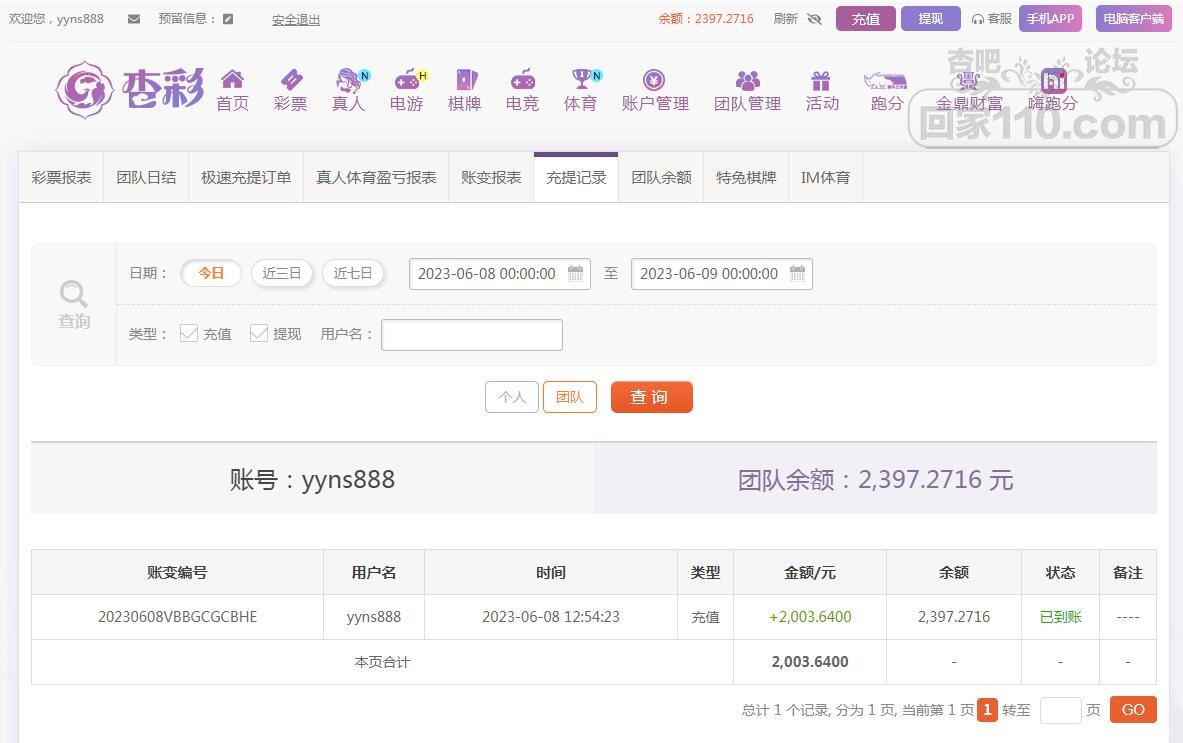The width and height of the screenshot is (1183, 743).
Task: Open the 电游 gamepad icon
Action: coord(406,81)
